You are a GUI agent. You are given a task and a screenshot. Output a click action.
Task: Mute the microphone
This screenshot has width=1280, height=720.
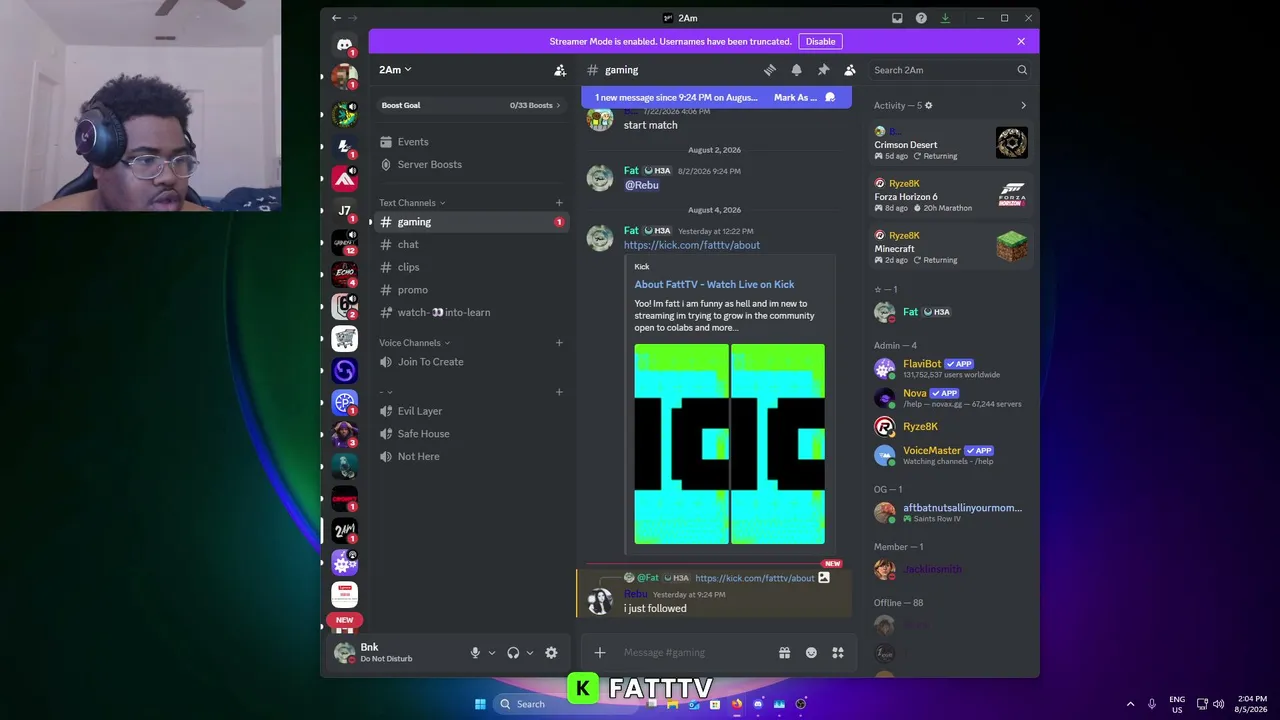475,653
